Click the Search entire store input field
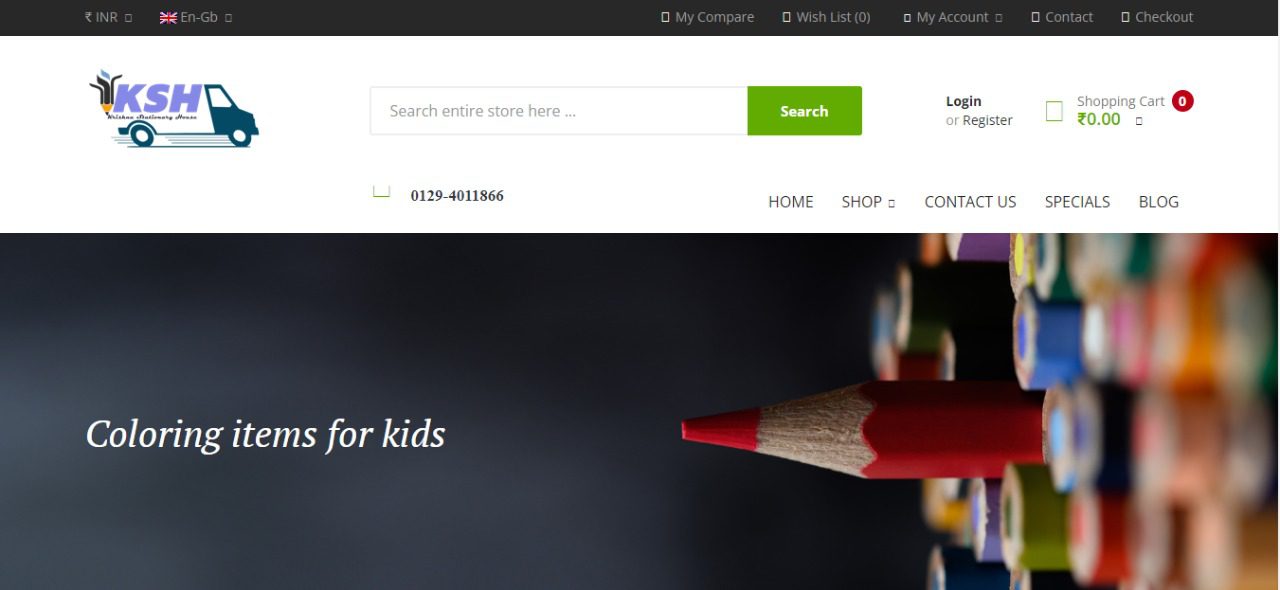Image resolution: width=1280 pixels, height=590 pixels. (559, 111)
